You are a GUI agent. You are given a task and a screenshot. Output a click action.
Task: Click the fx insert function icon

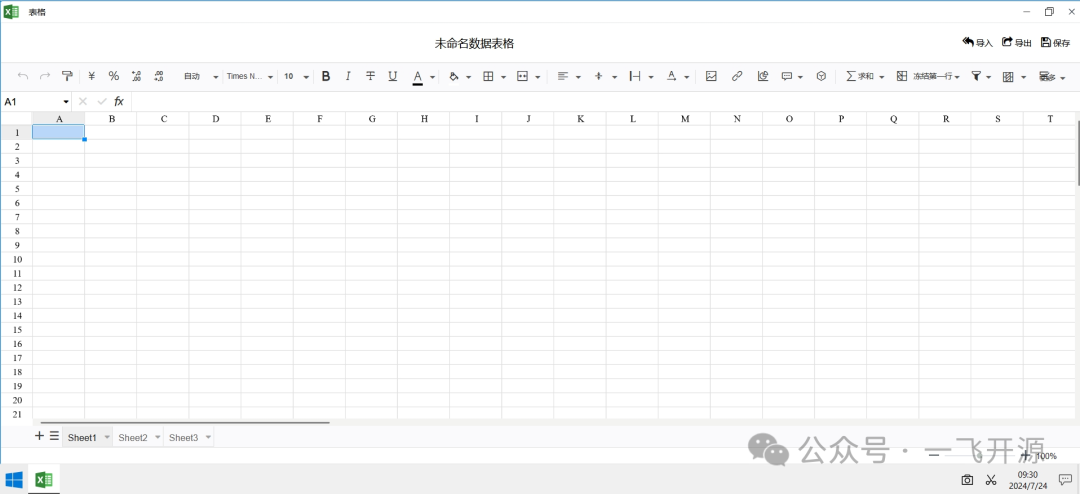pos(119,101)
